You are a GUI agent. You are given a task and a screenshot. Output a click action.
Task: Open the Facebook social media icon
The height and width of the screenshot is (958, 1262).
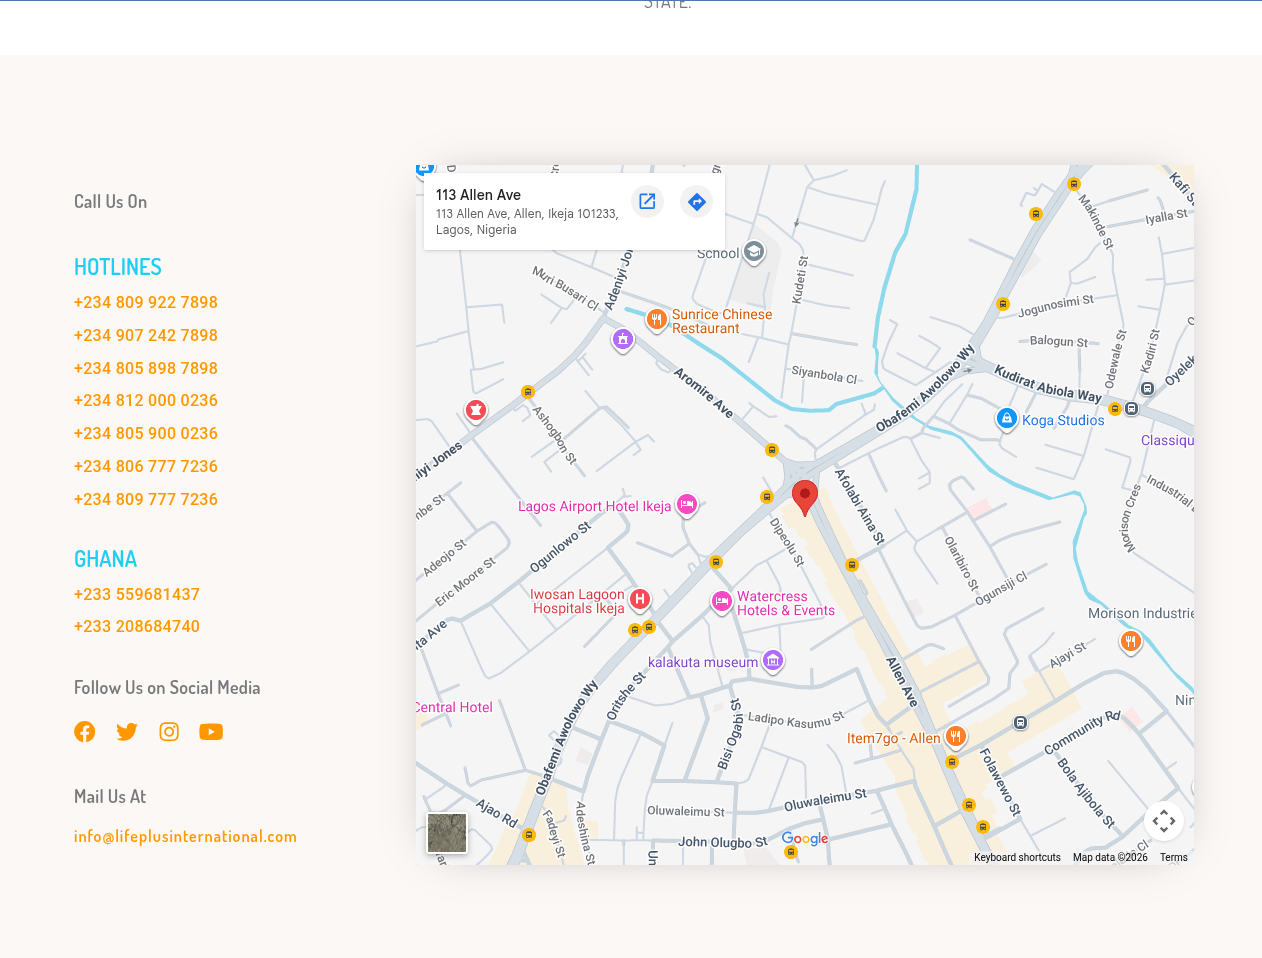click(x=85, y=732)
